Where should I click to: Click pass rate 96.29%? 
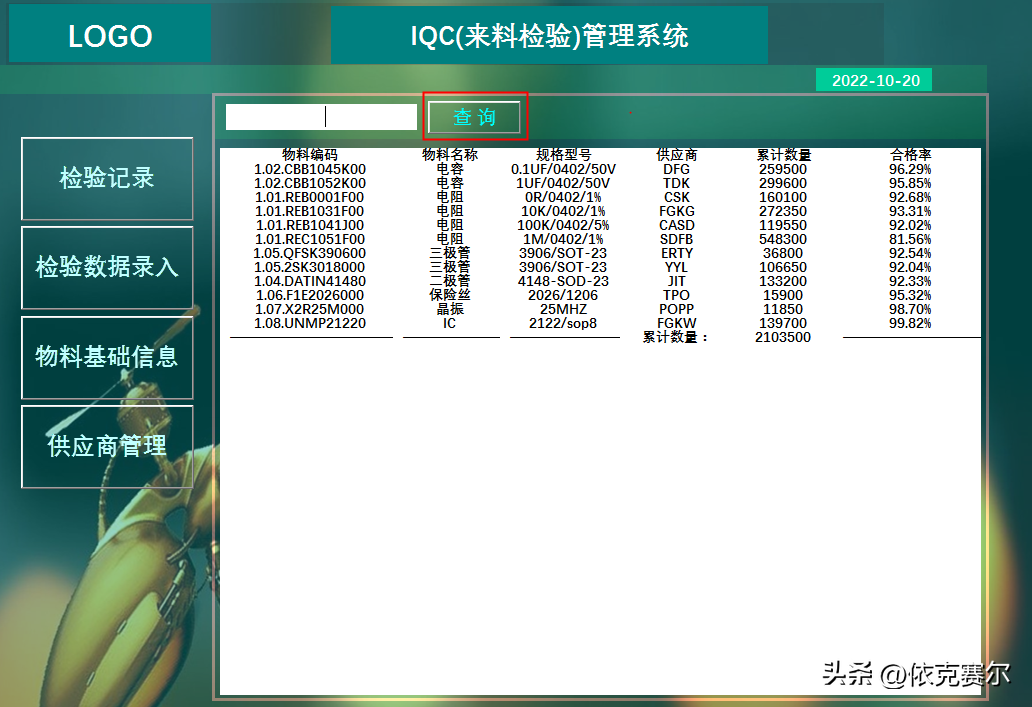click(910, 169)
